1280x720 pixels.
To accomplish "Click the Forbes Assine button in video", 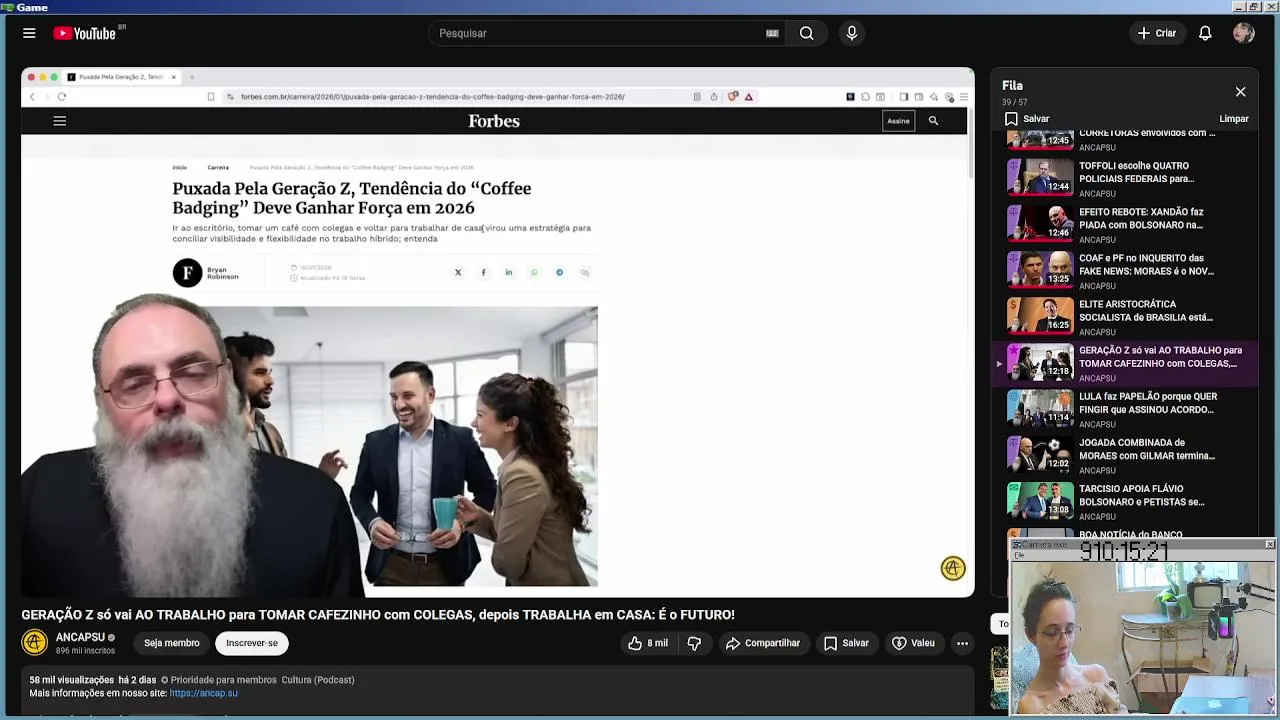I will click(x=898, y=121).
